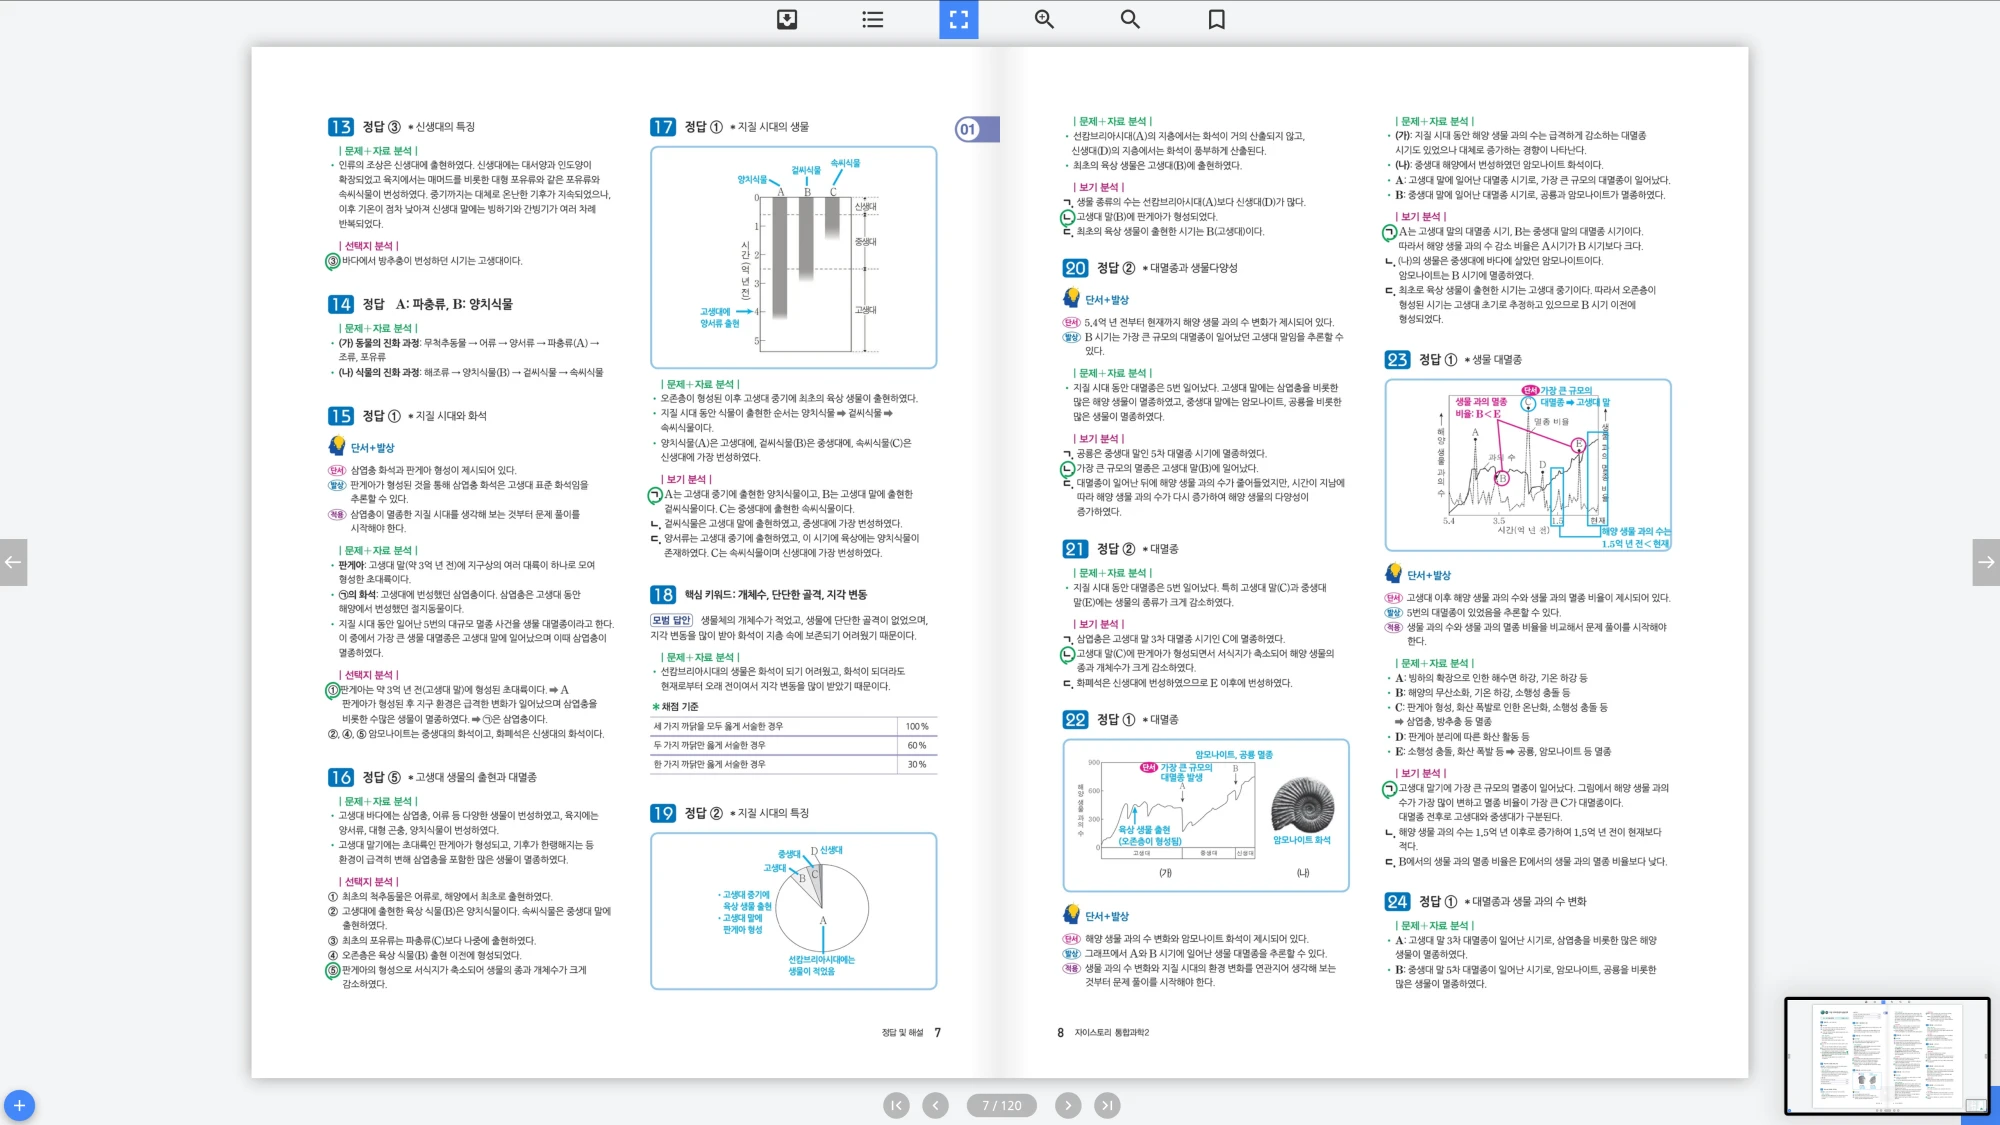The height and width of the screenshot is (1125, 2000).
Task: Click the 7 / 120 page indicator
Action: [x=1001, y=1105]
